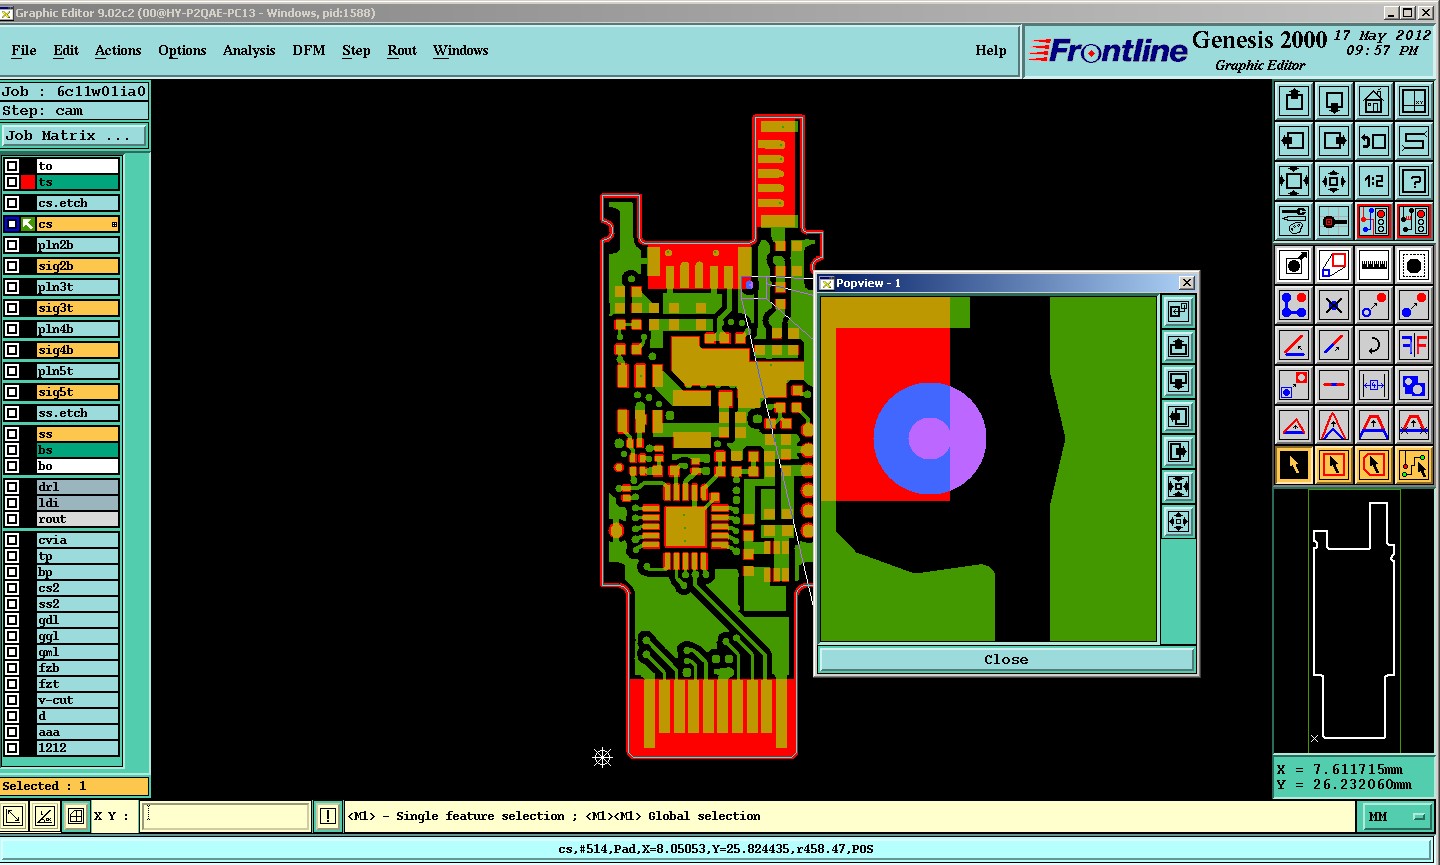The image size is (1440, 865).
Task: Toggle display checkbox for layer 'pln2b'
Action: point(12,245)
